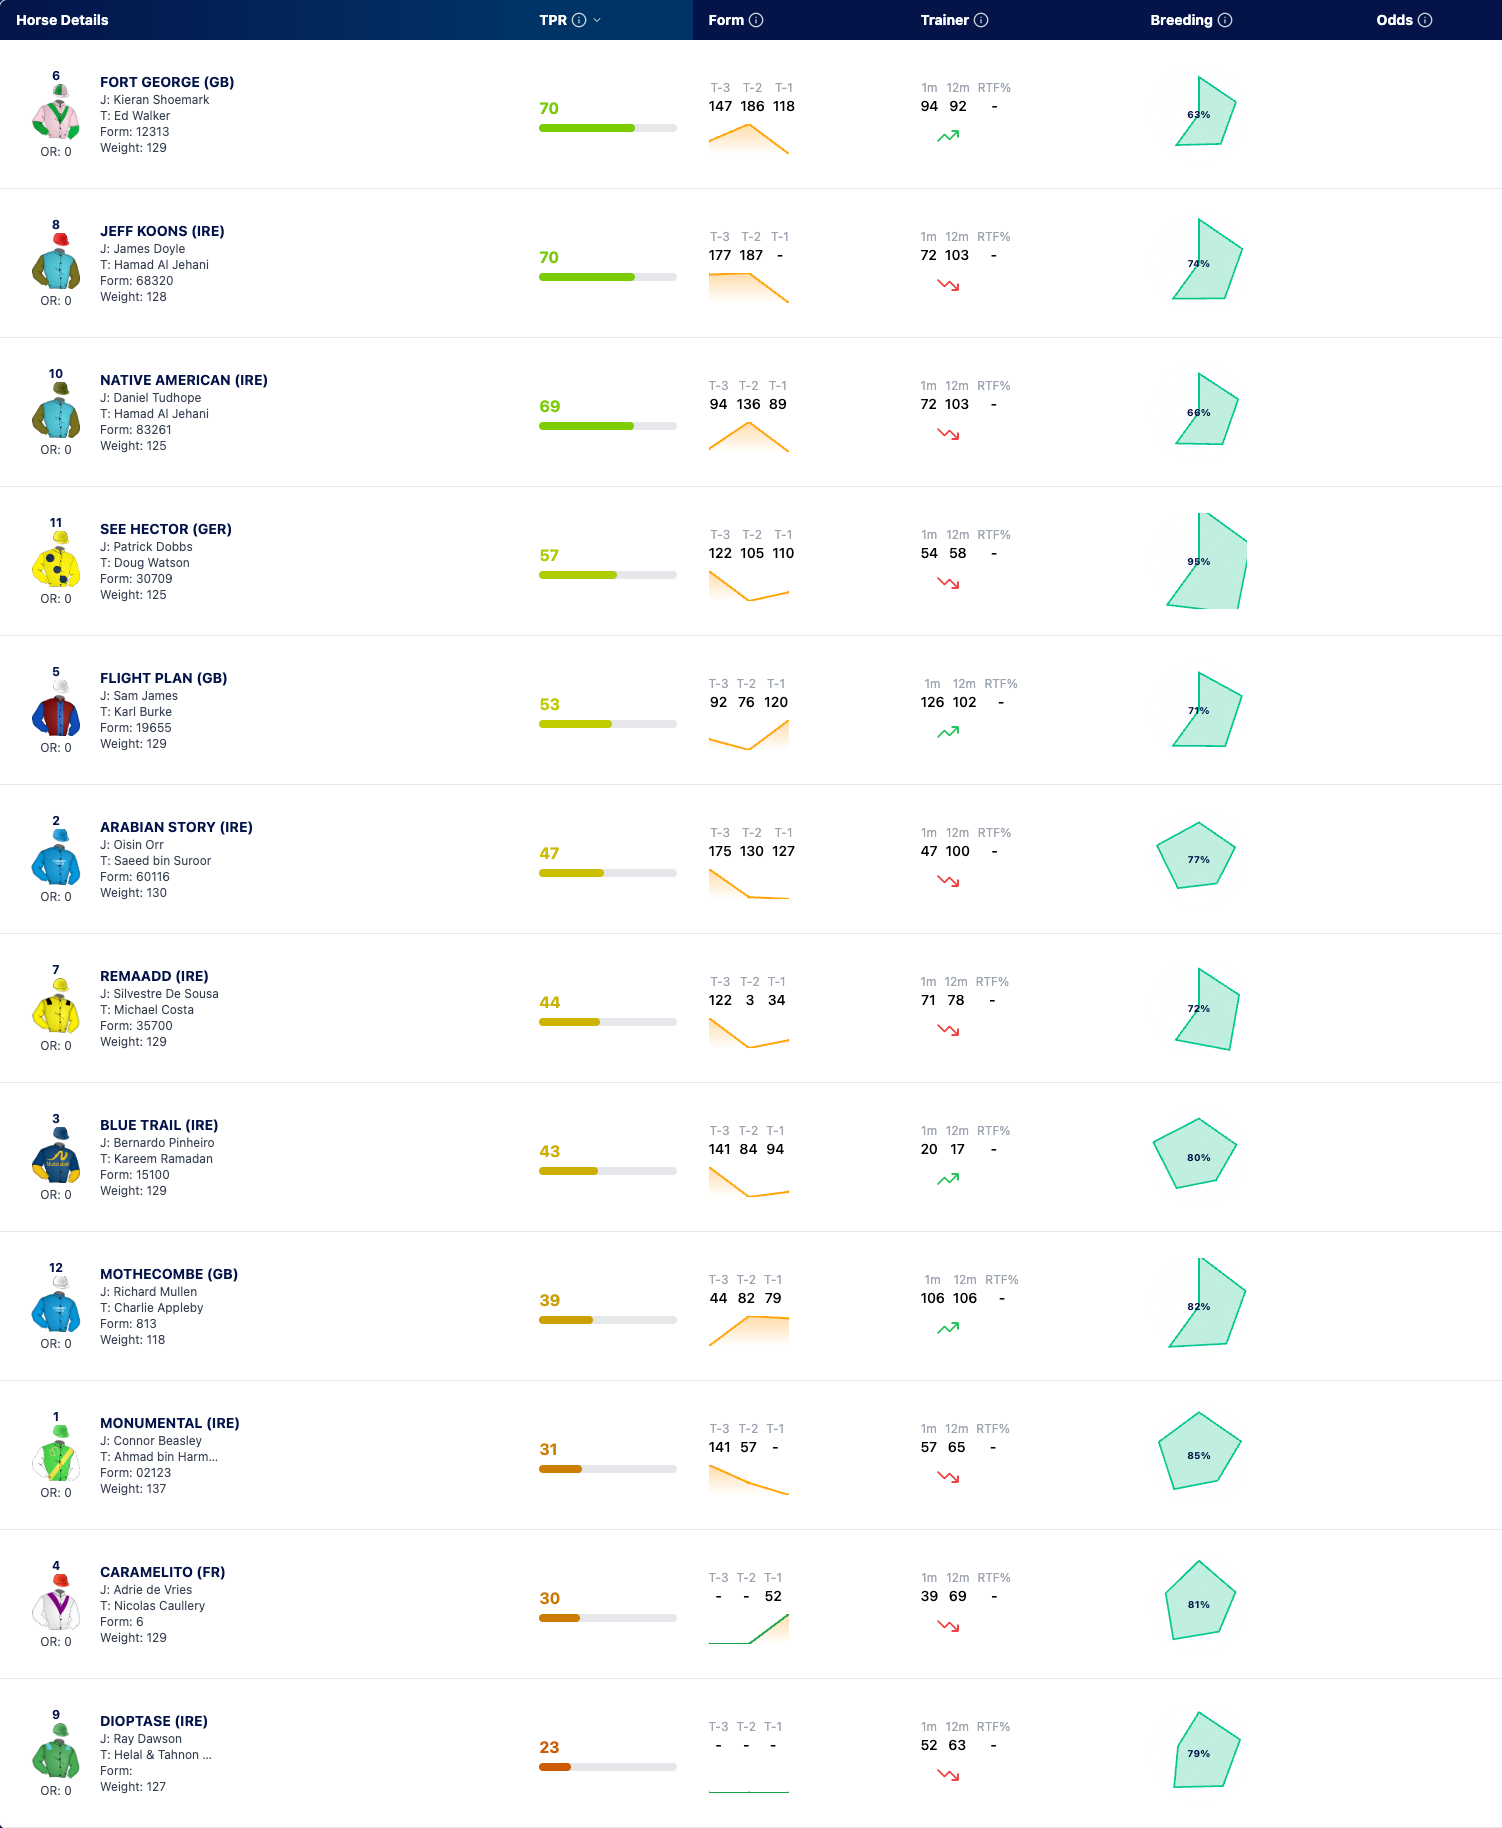Click Caramelito form sparkline chart
This screenshot has width=1502, height=1828.
pyautogui.click(x=749, y=1628)
